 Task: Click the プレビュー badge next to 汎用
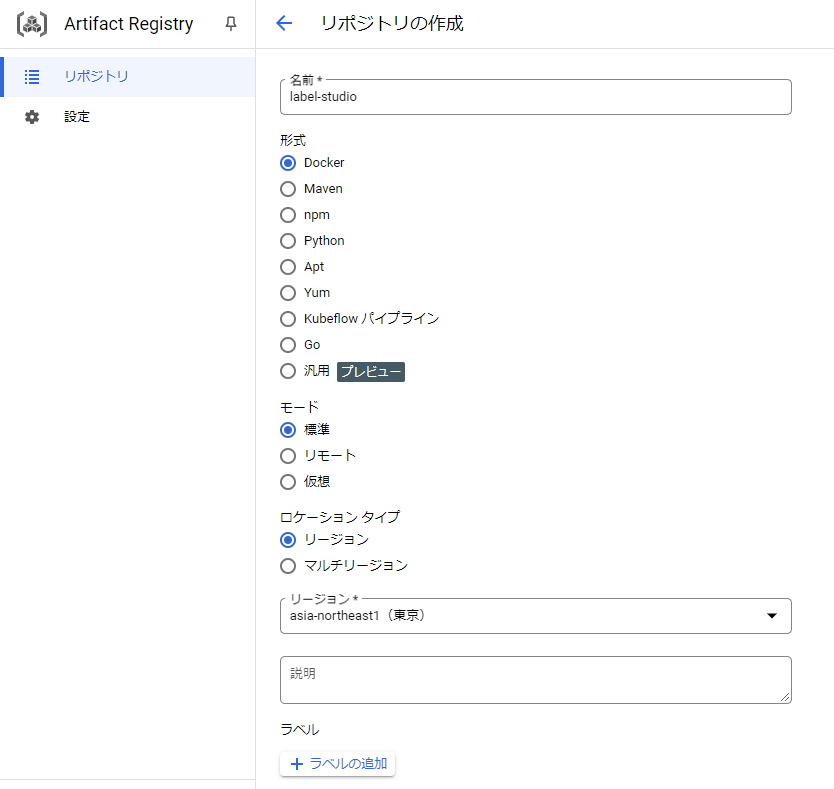point(371,372)
